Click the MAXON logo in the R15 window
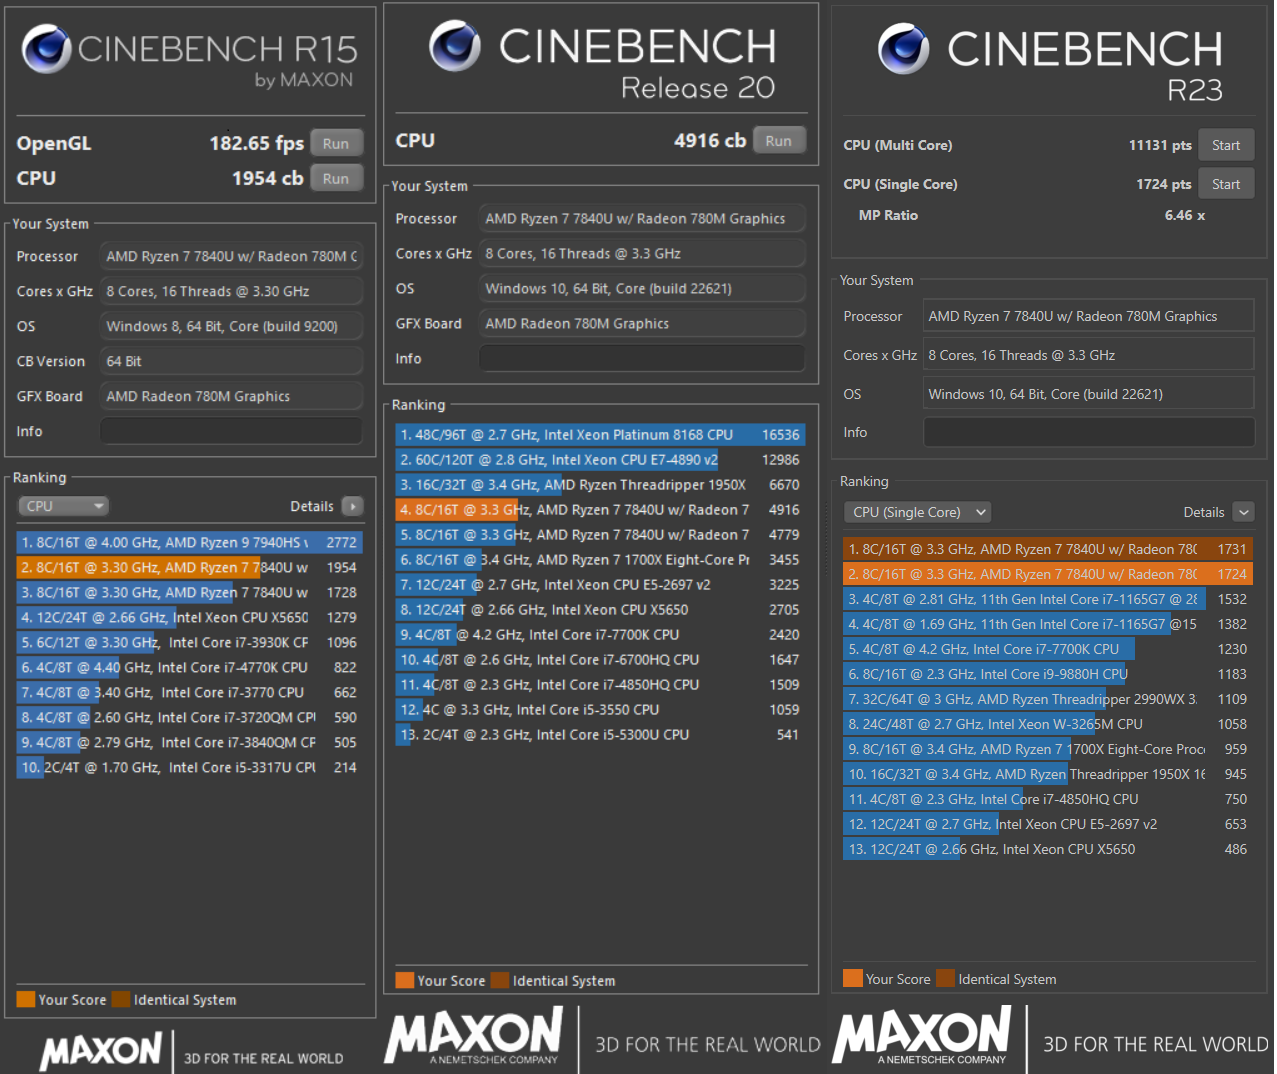The width and height of the screenshot is (1277, 1074). click(101, 1051)
